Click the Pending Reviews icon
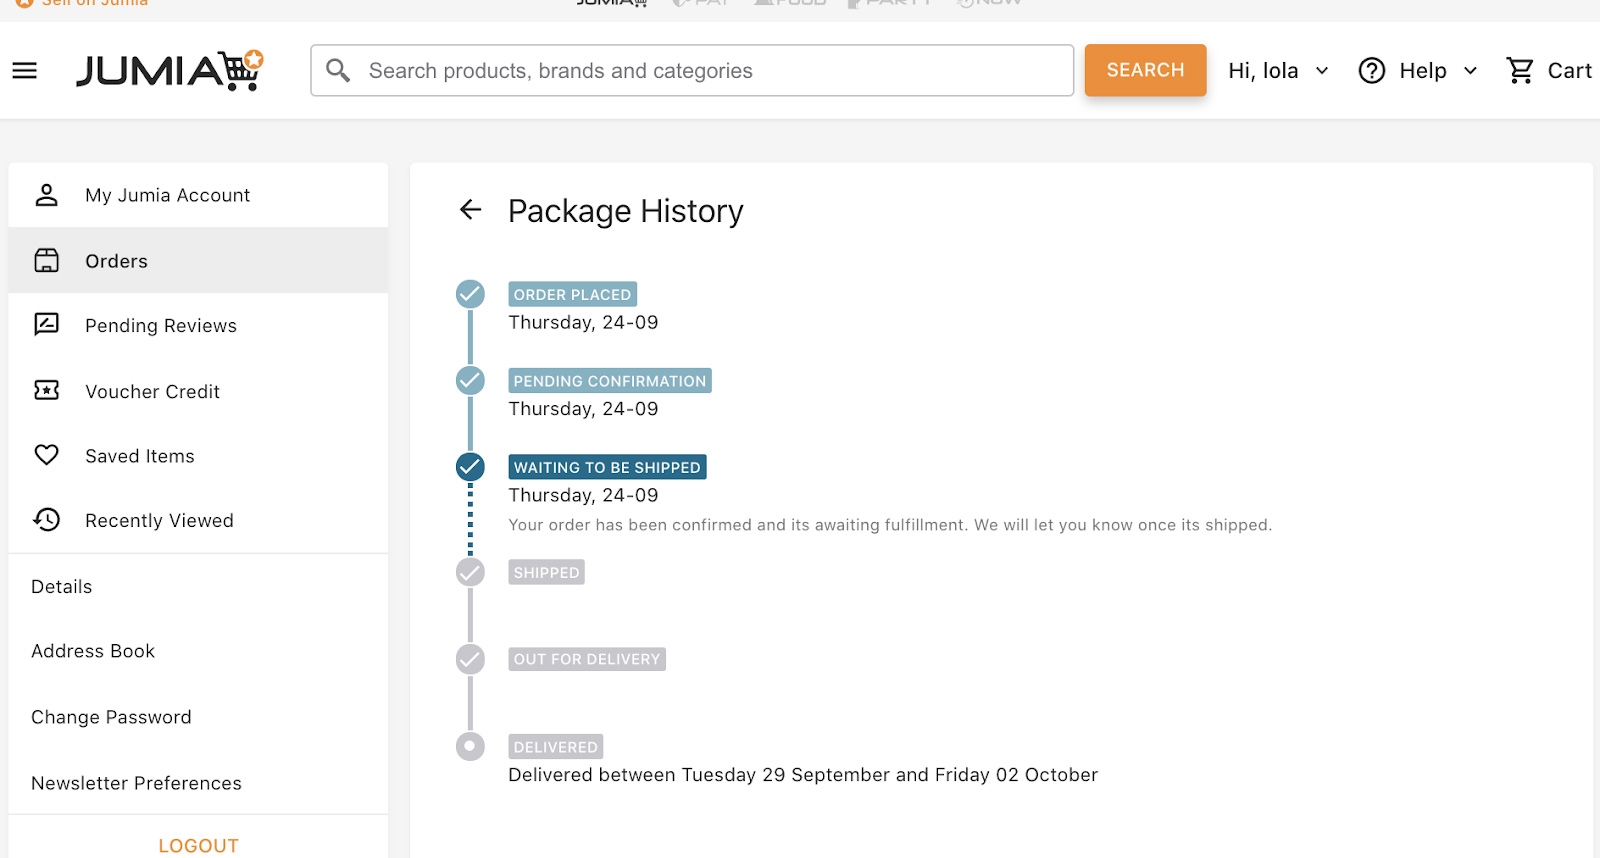This screenshot has width=1600, height=858. (47, 324)
